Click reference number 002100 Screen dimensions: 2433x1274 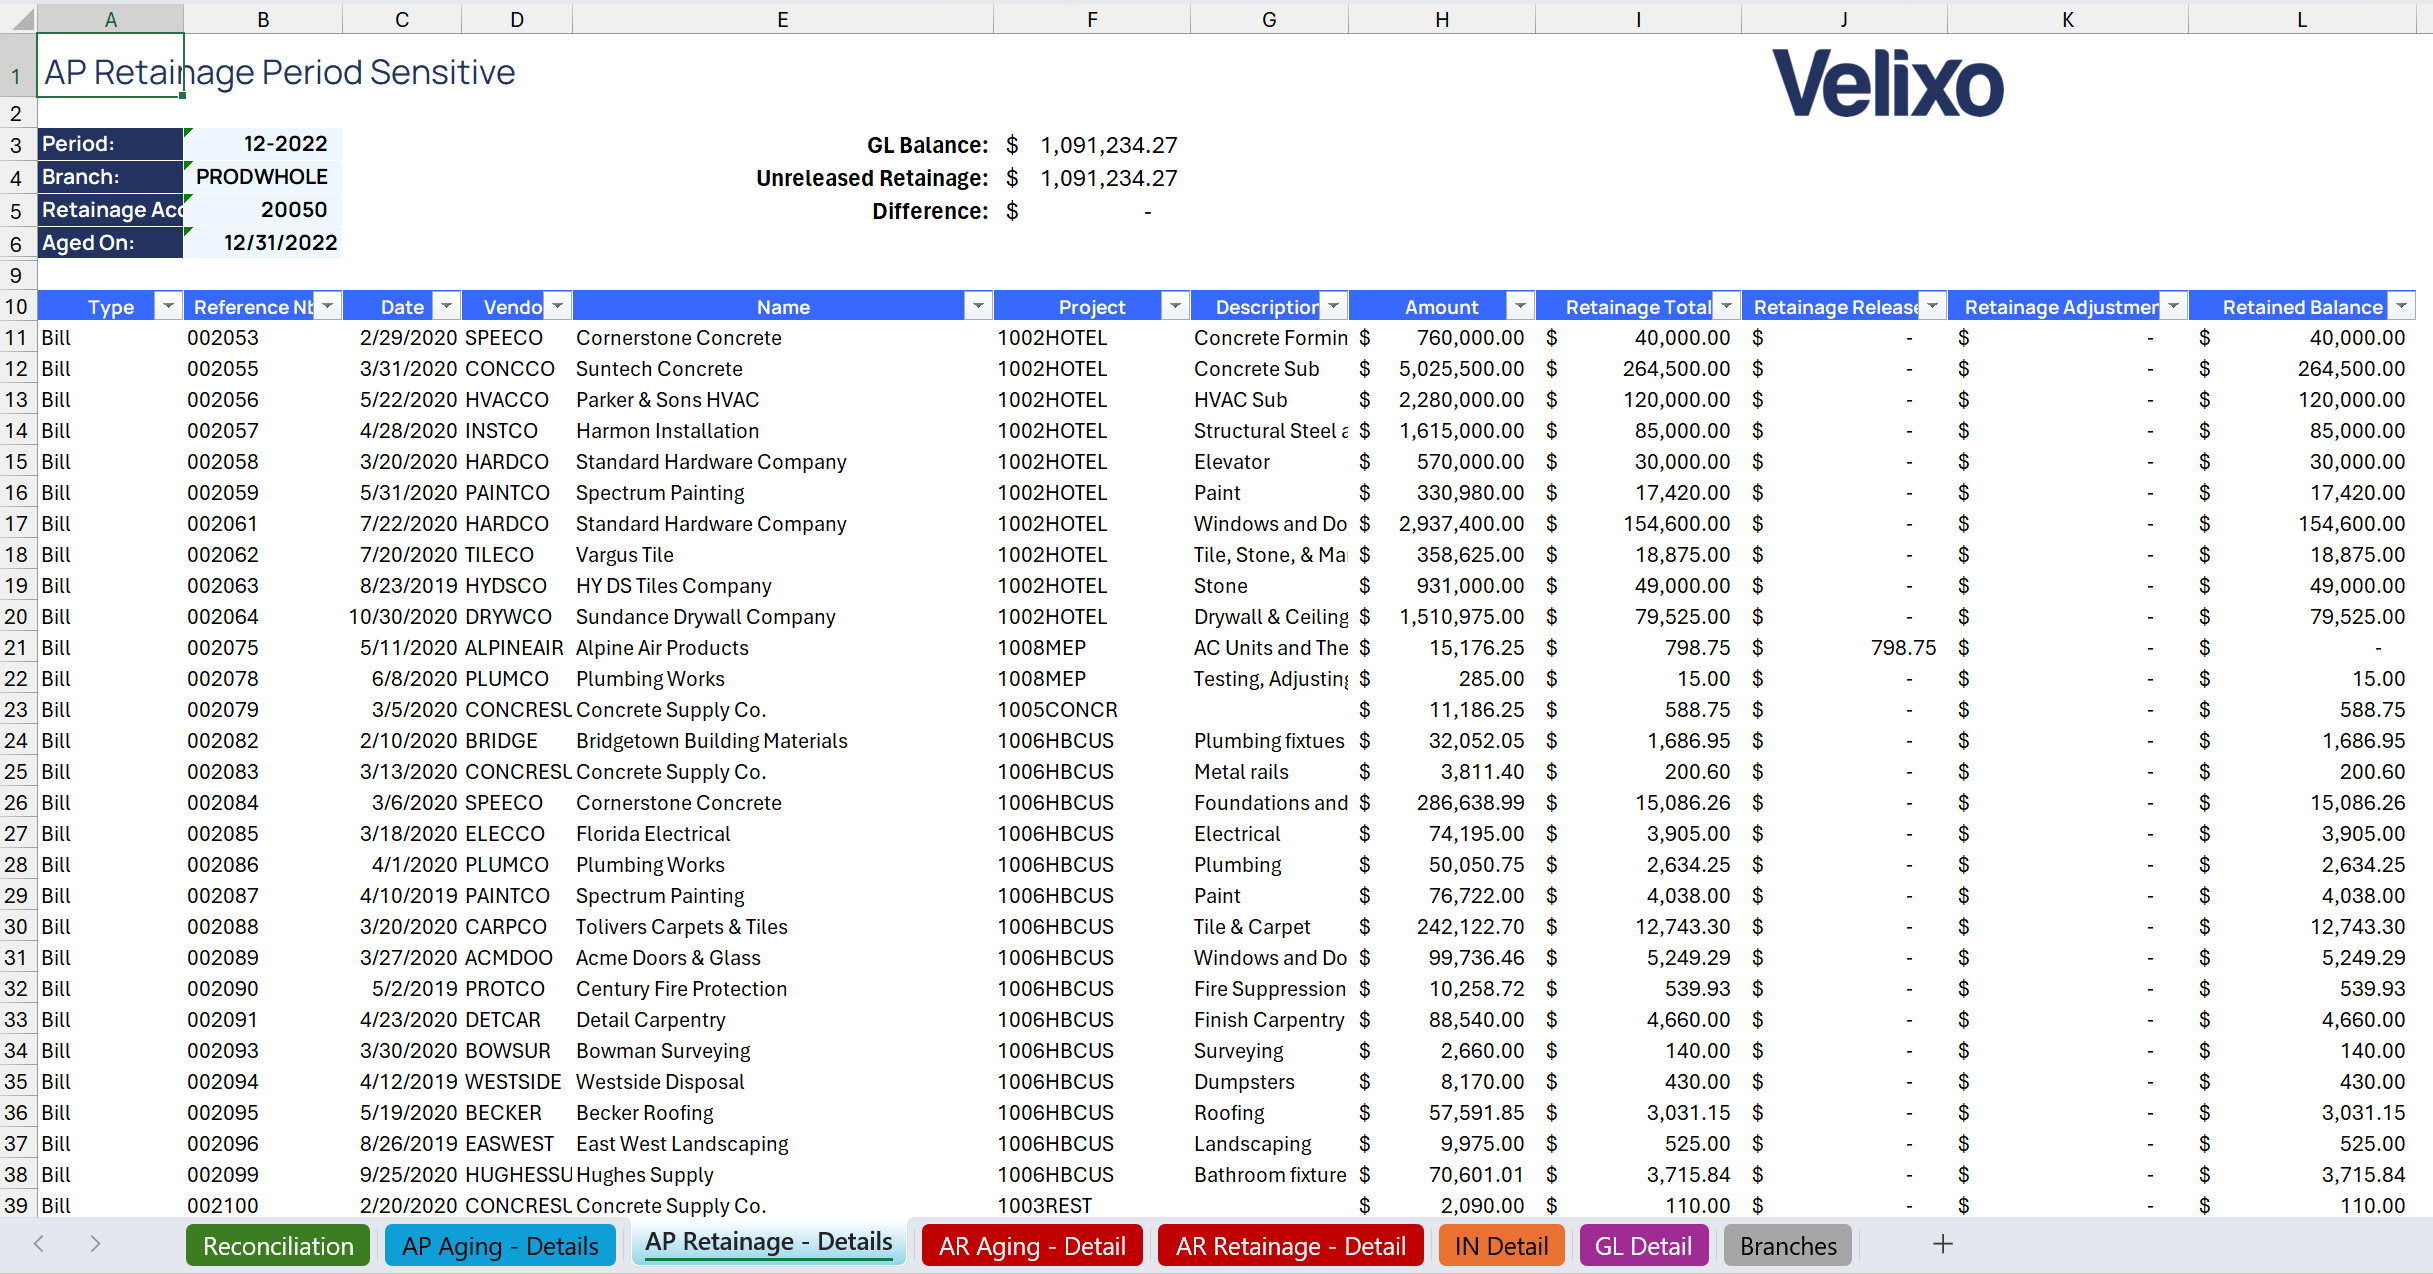click(x=222, y=1206)
